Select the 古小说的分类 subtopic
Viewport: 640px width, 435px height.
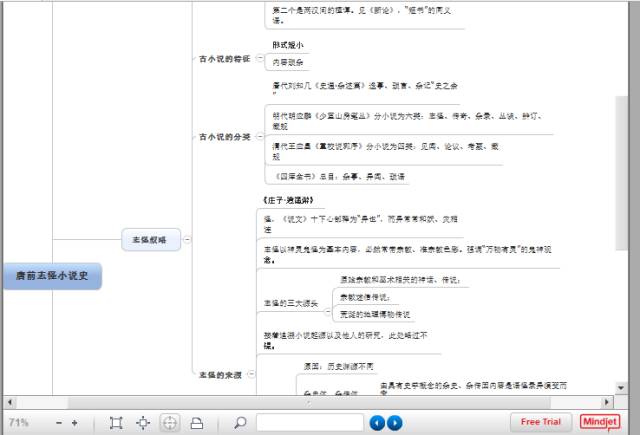click(x=224, y=137)
